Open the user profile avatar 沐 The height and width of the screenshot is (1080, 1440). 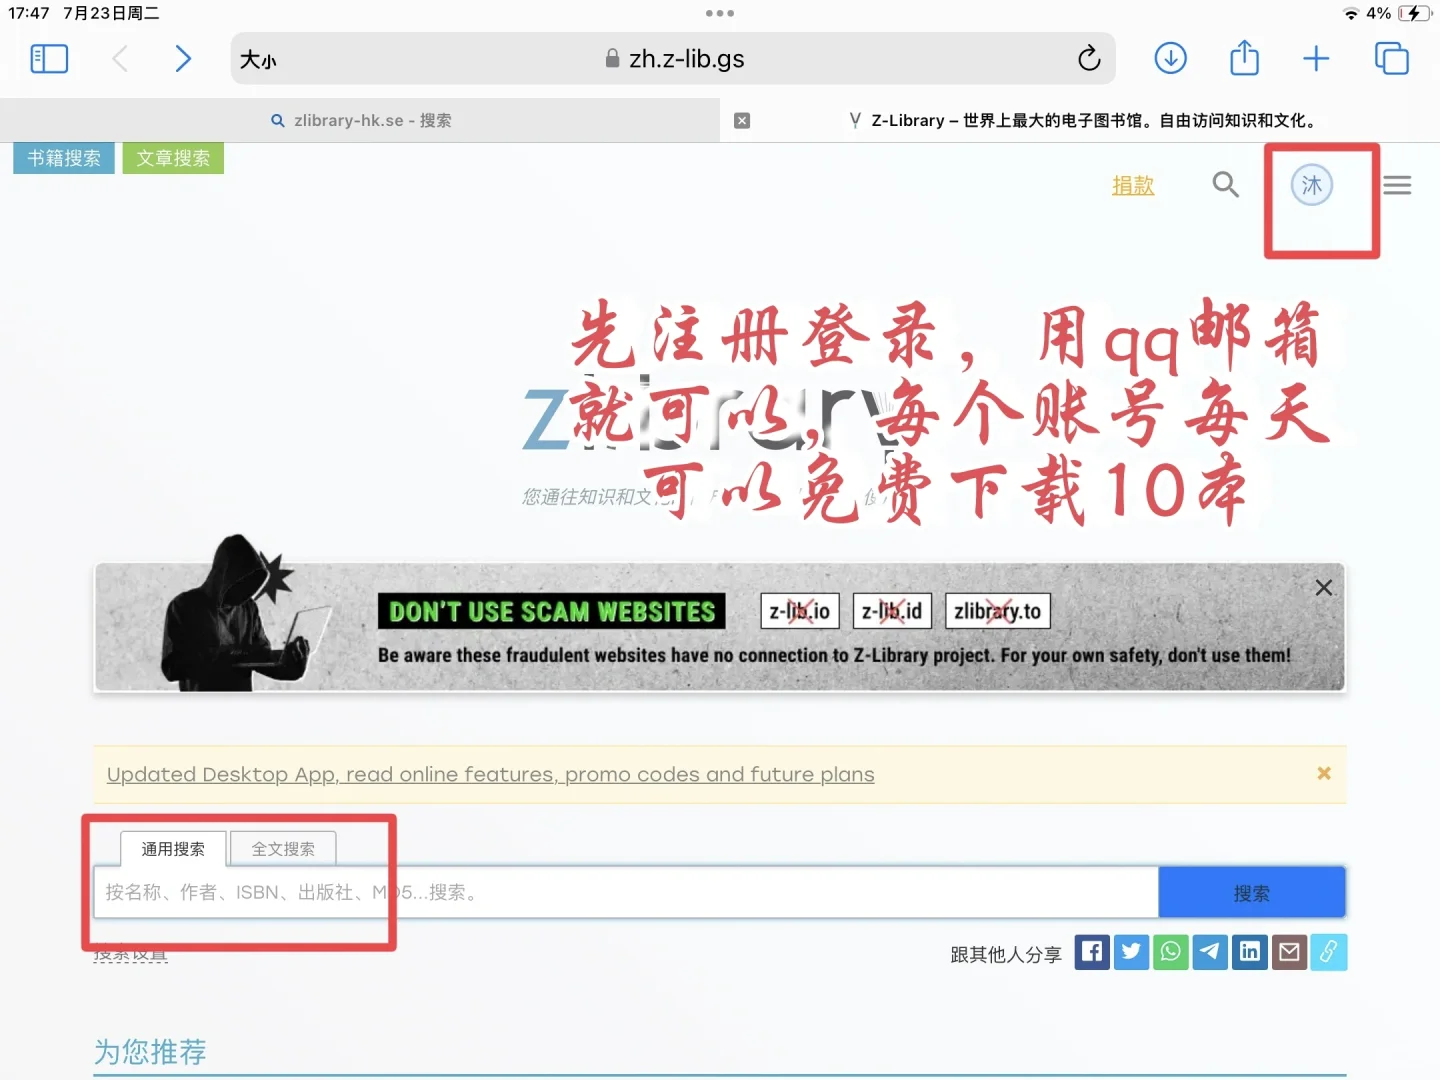[1312, 185]
